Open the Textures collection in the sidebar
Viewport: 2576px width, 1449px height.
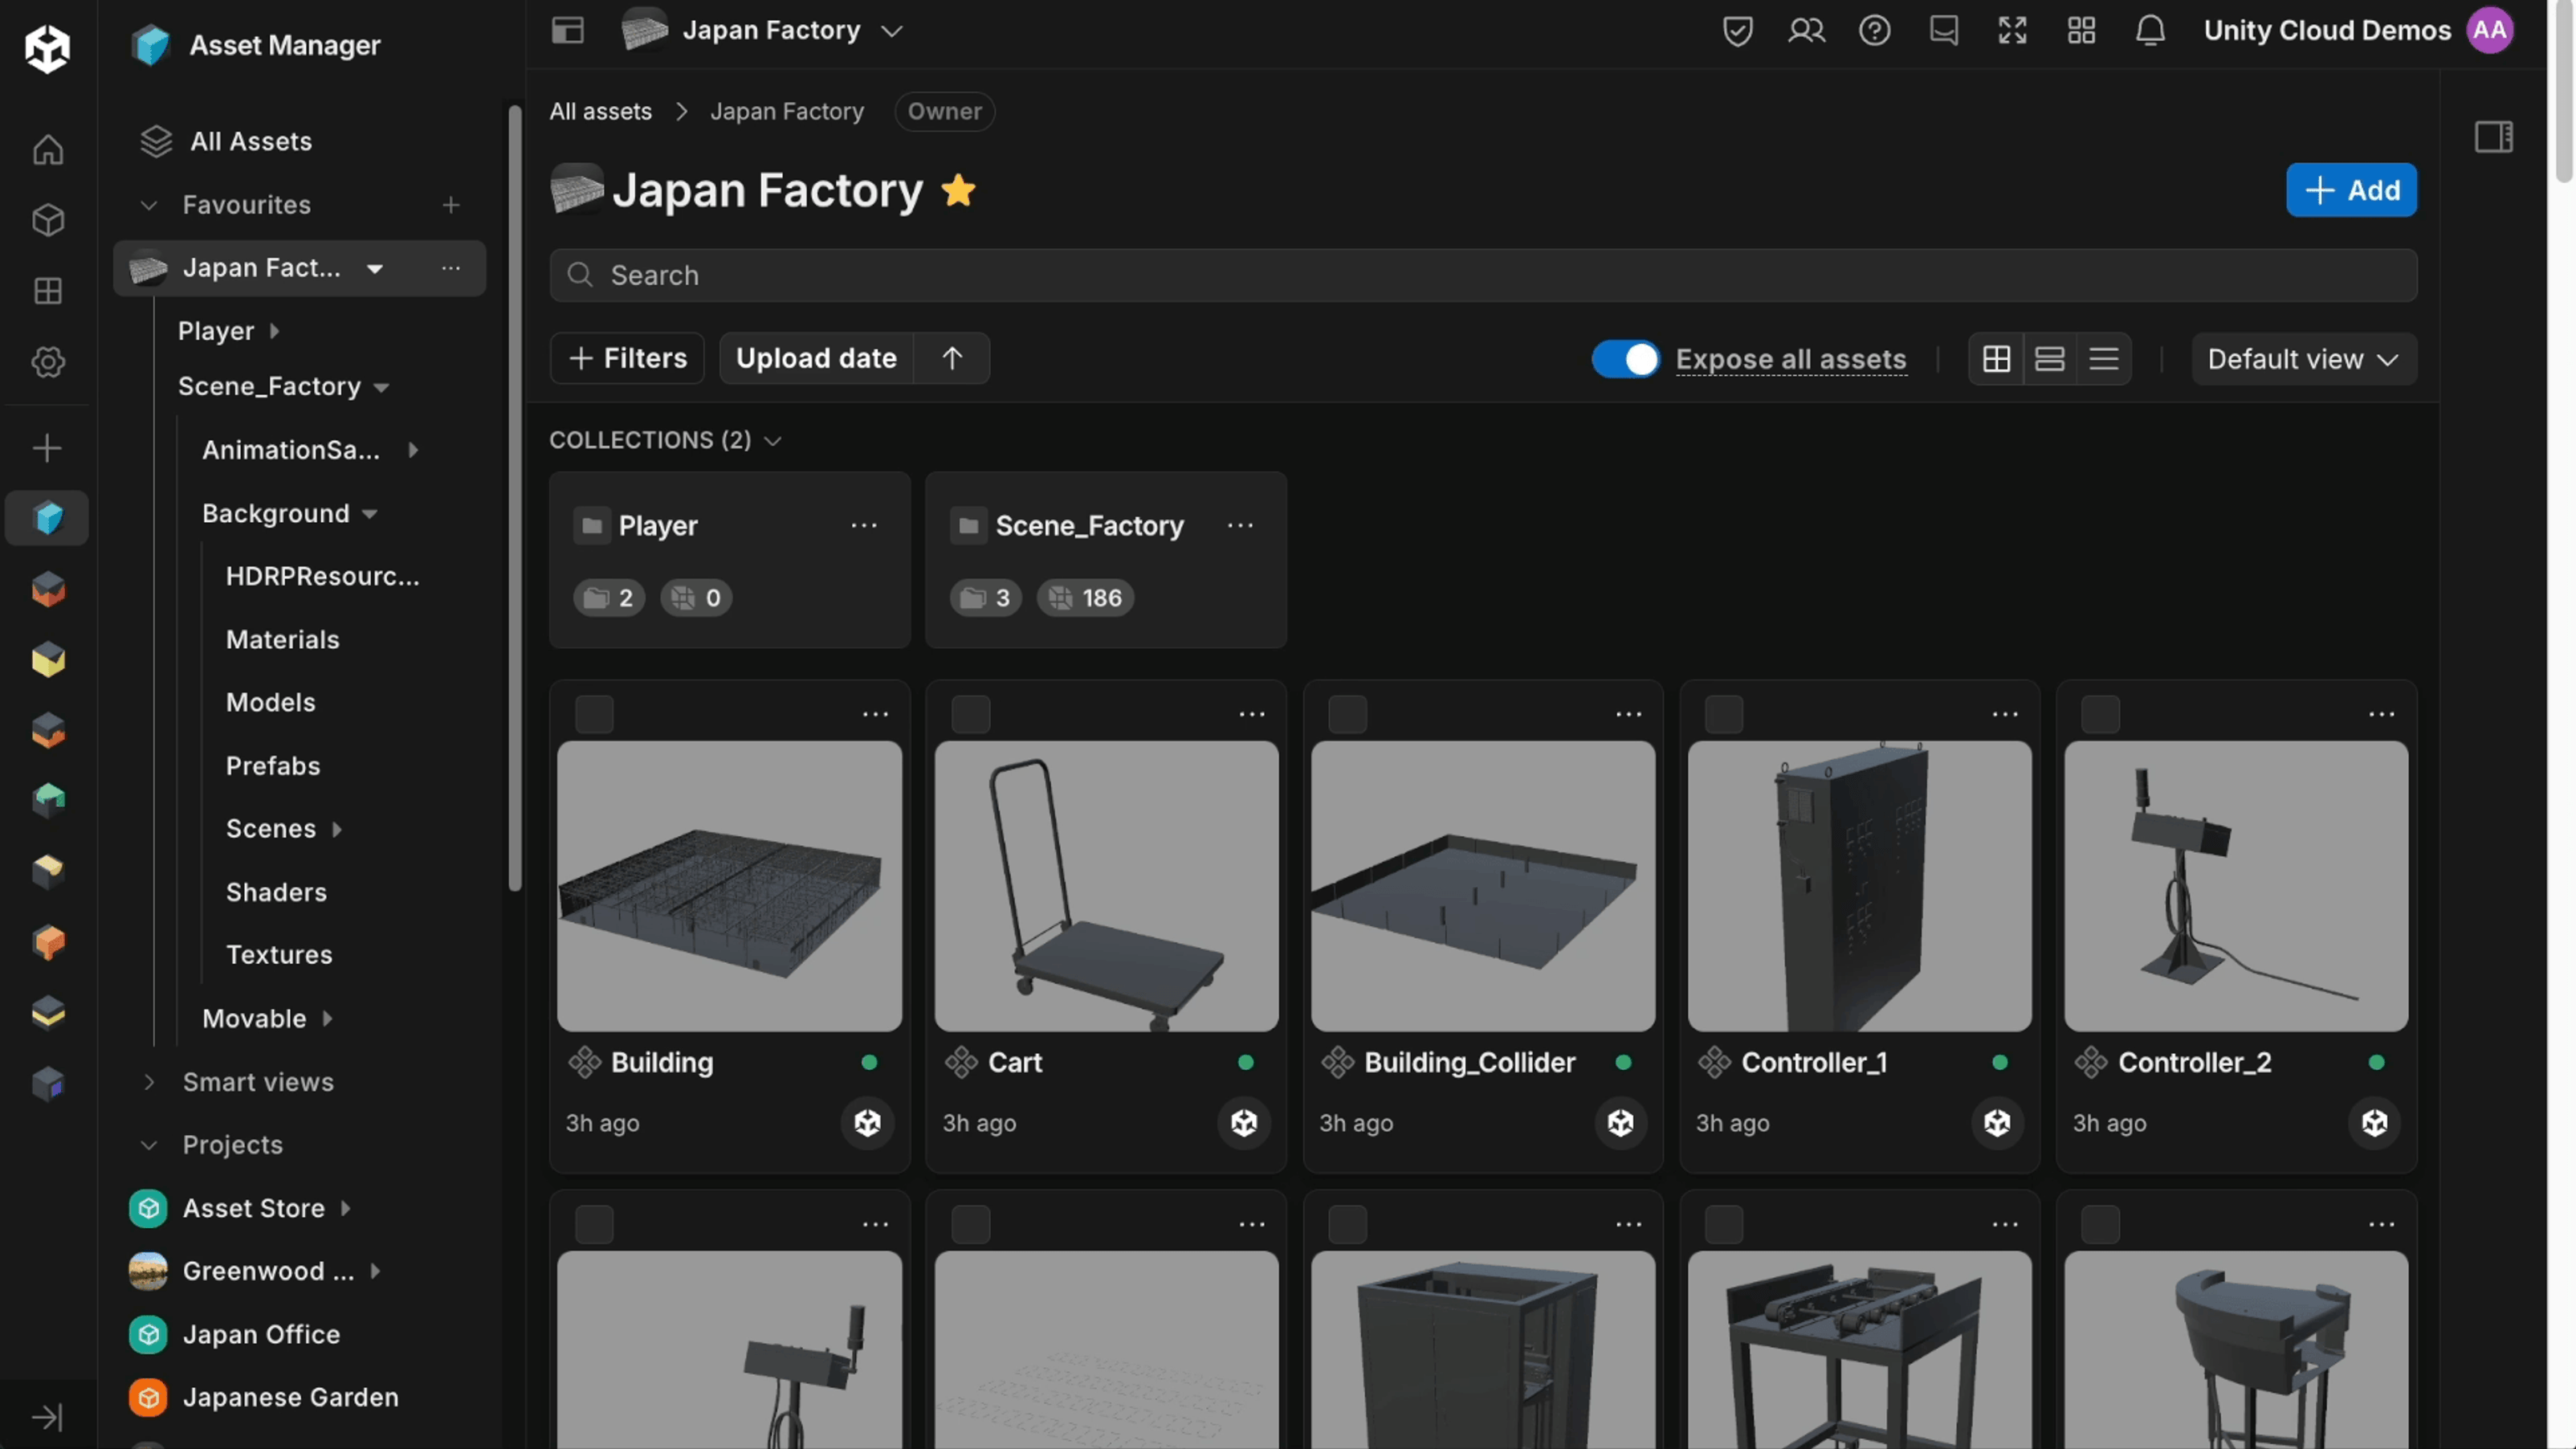coord(279,955)
